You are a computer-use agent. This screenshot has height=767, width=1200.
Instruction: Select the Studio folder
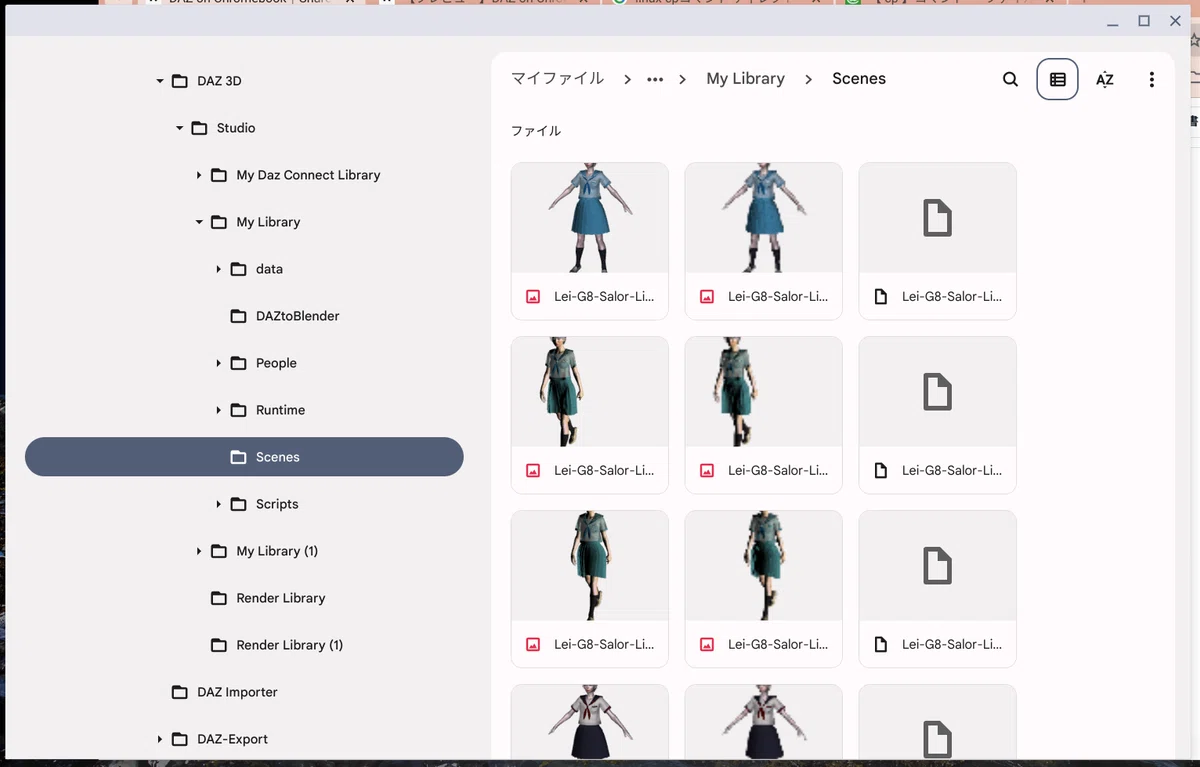[x=244, y=128]
